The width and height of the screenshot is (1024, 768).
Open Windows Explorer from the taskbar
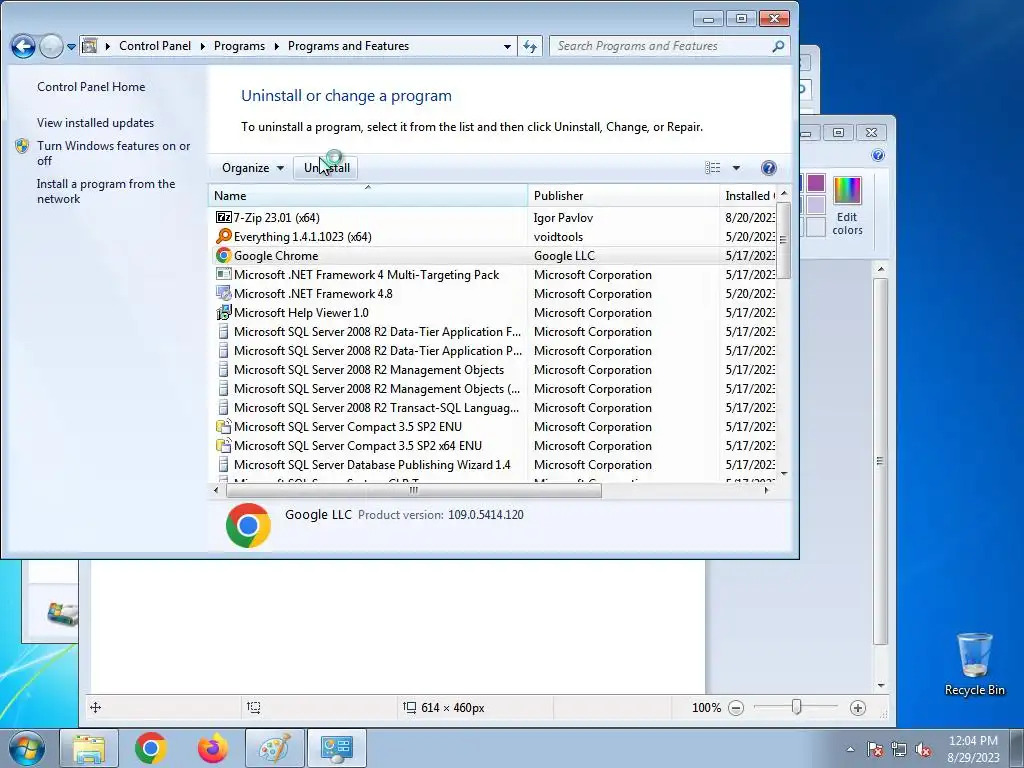(x=89, y=749)
